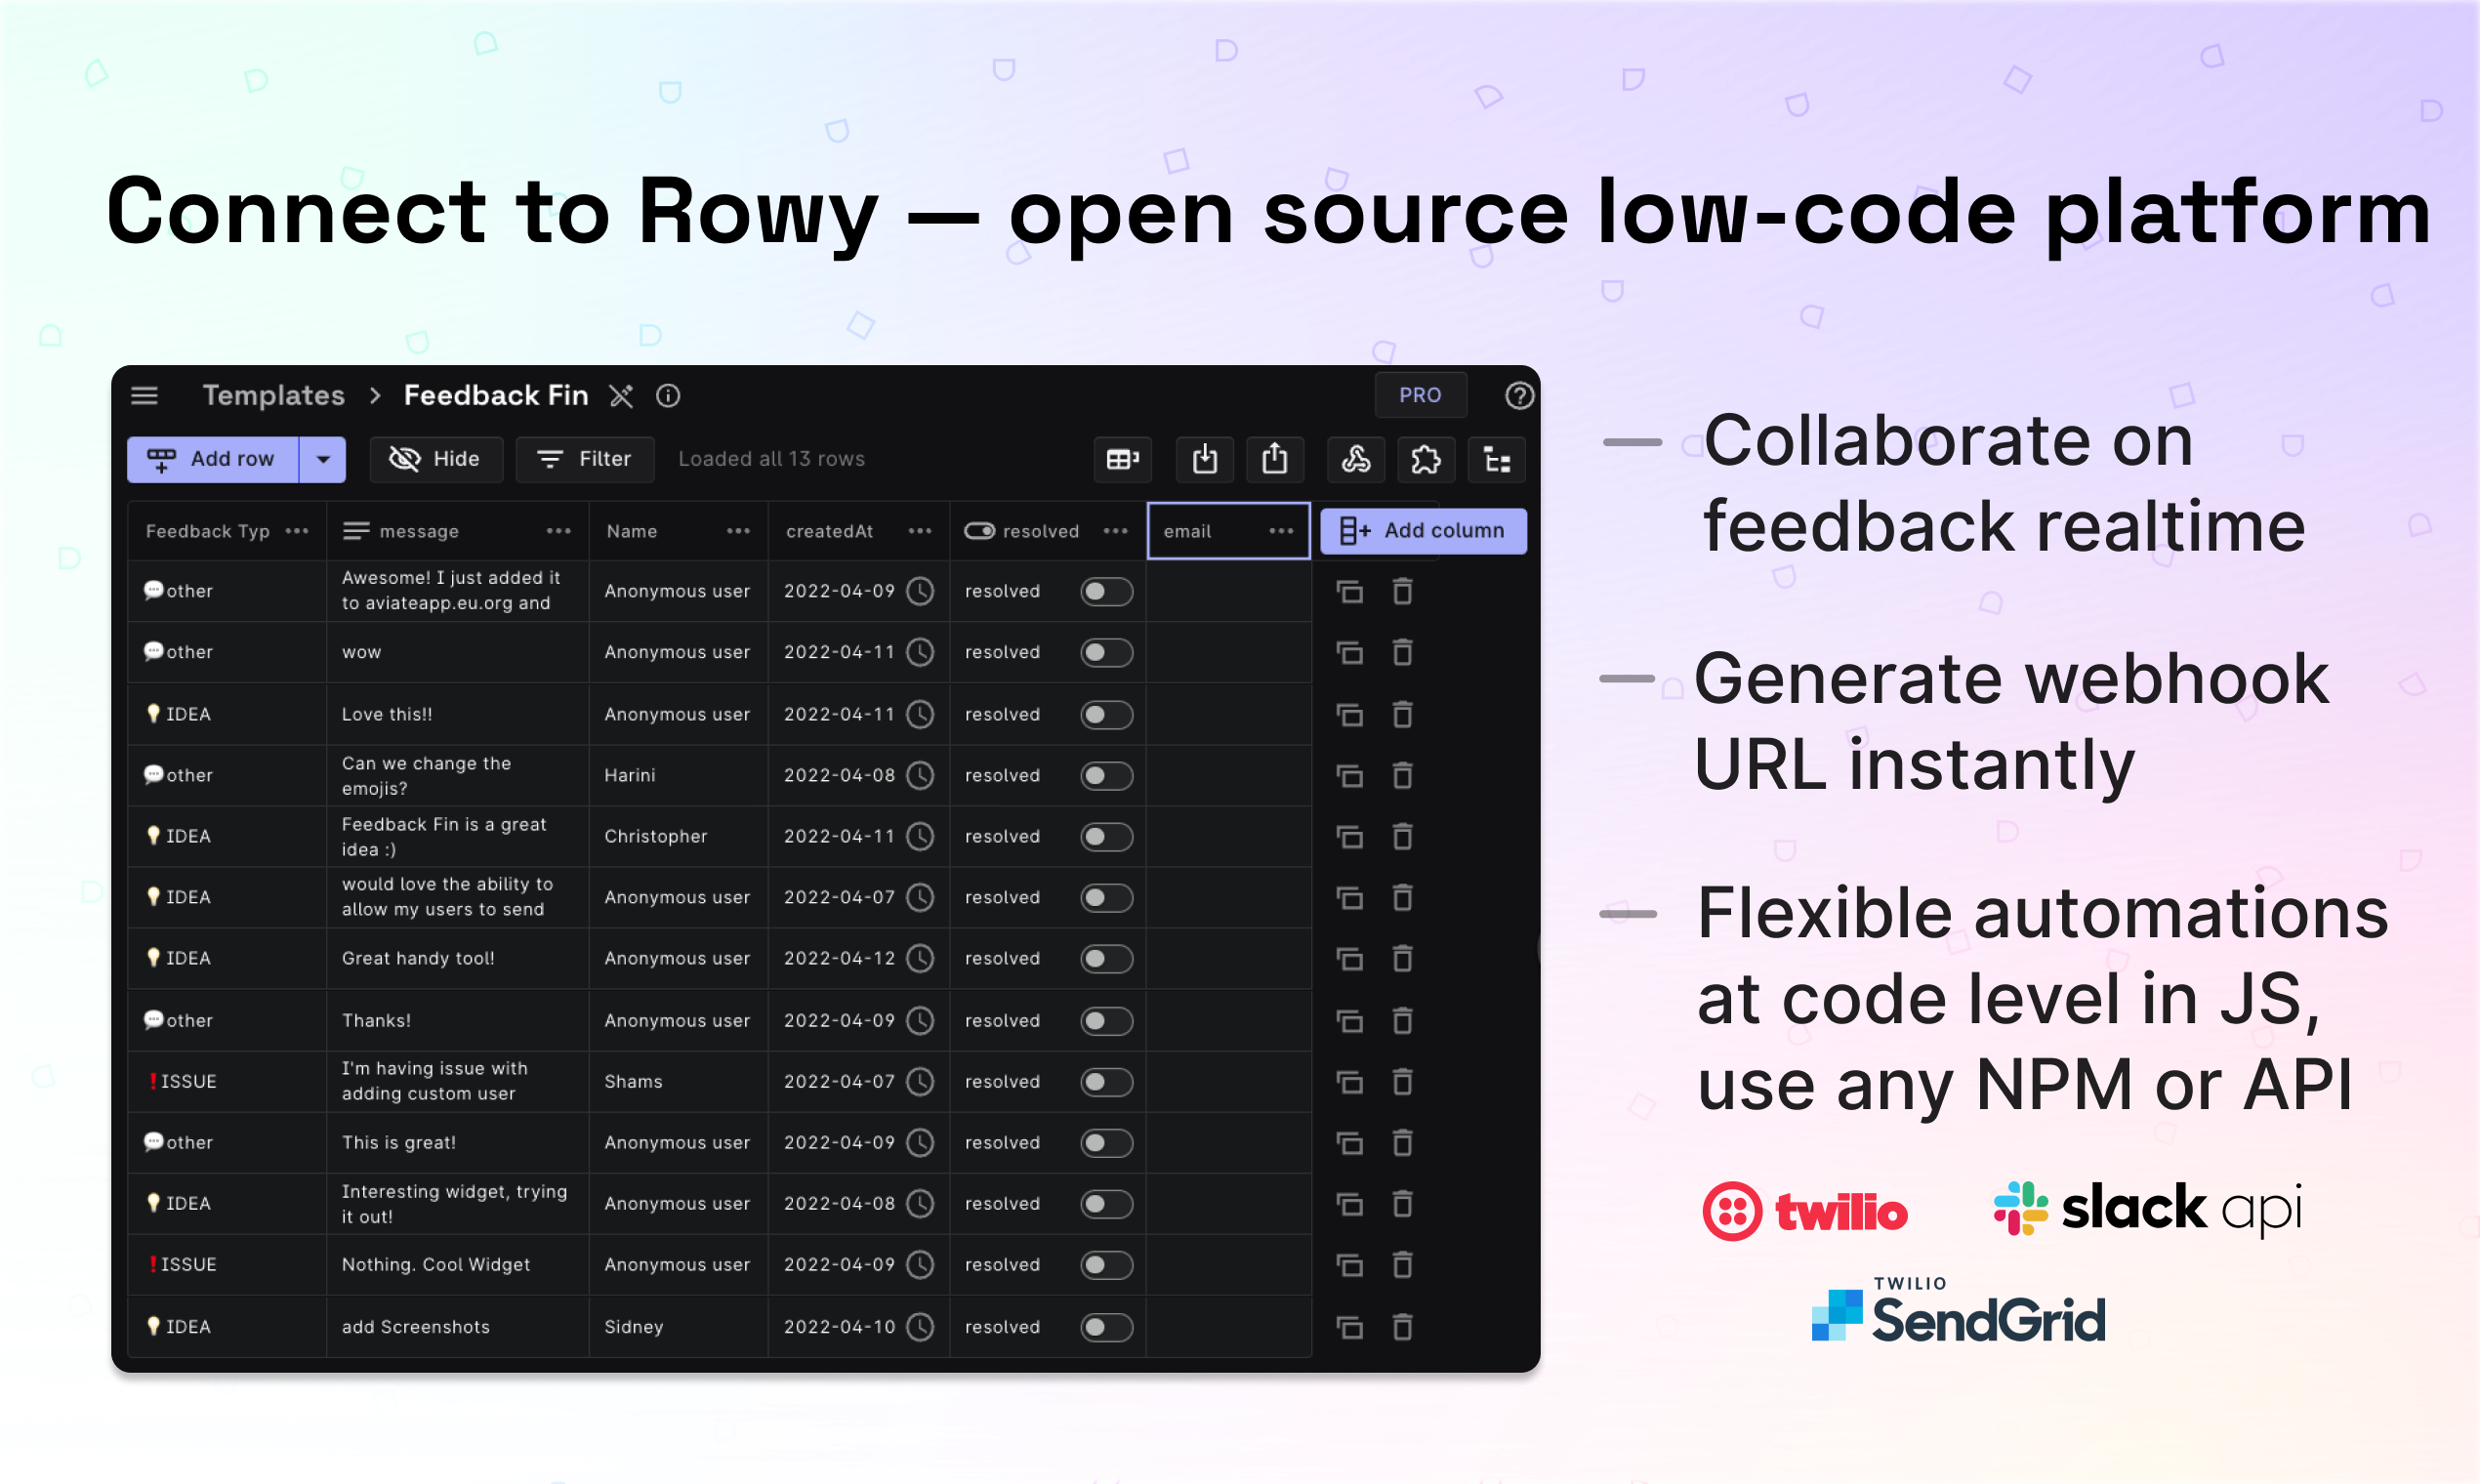Expand the Add row dropdown arrow
Viewport: 2480px width, 1484px height.
(x=322, y=459)
